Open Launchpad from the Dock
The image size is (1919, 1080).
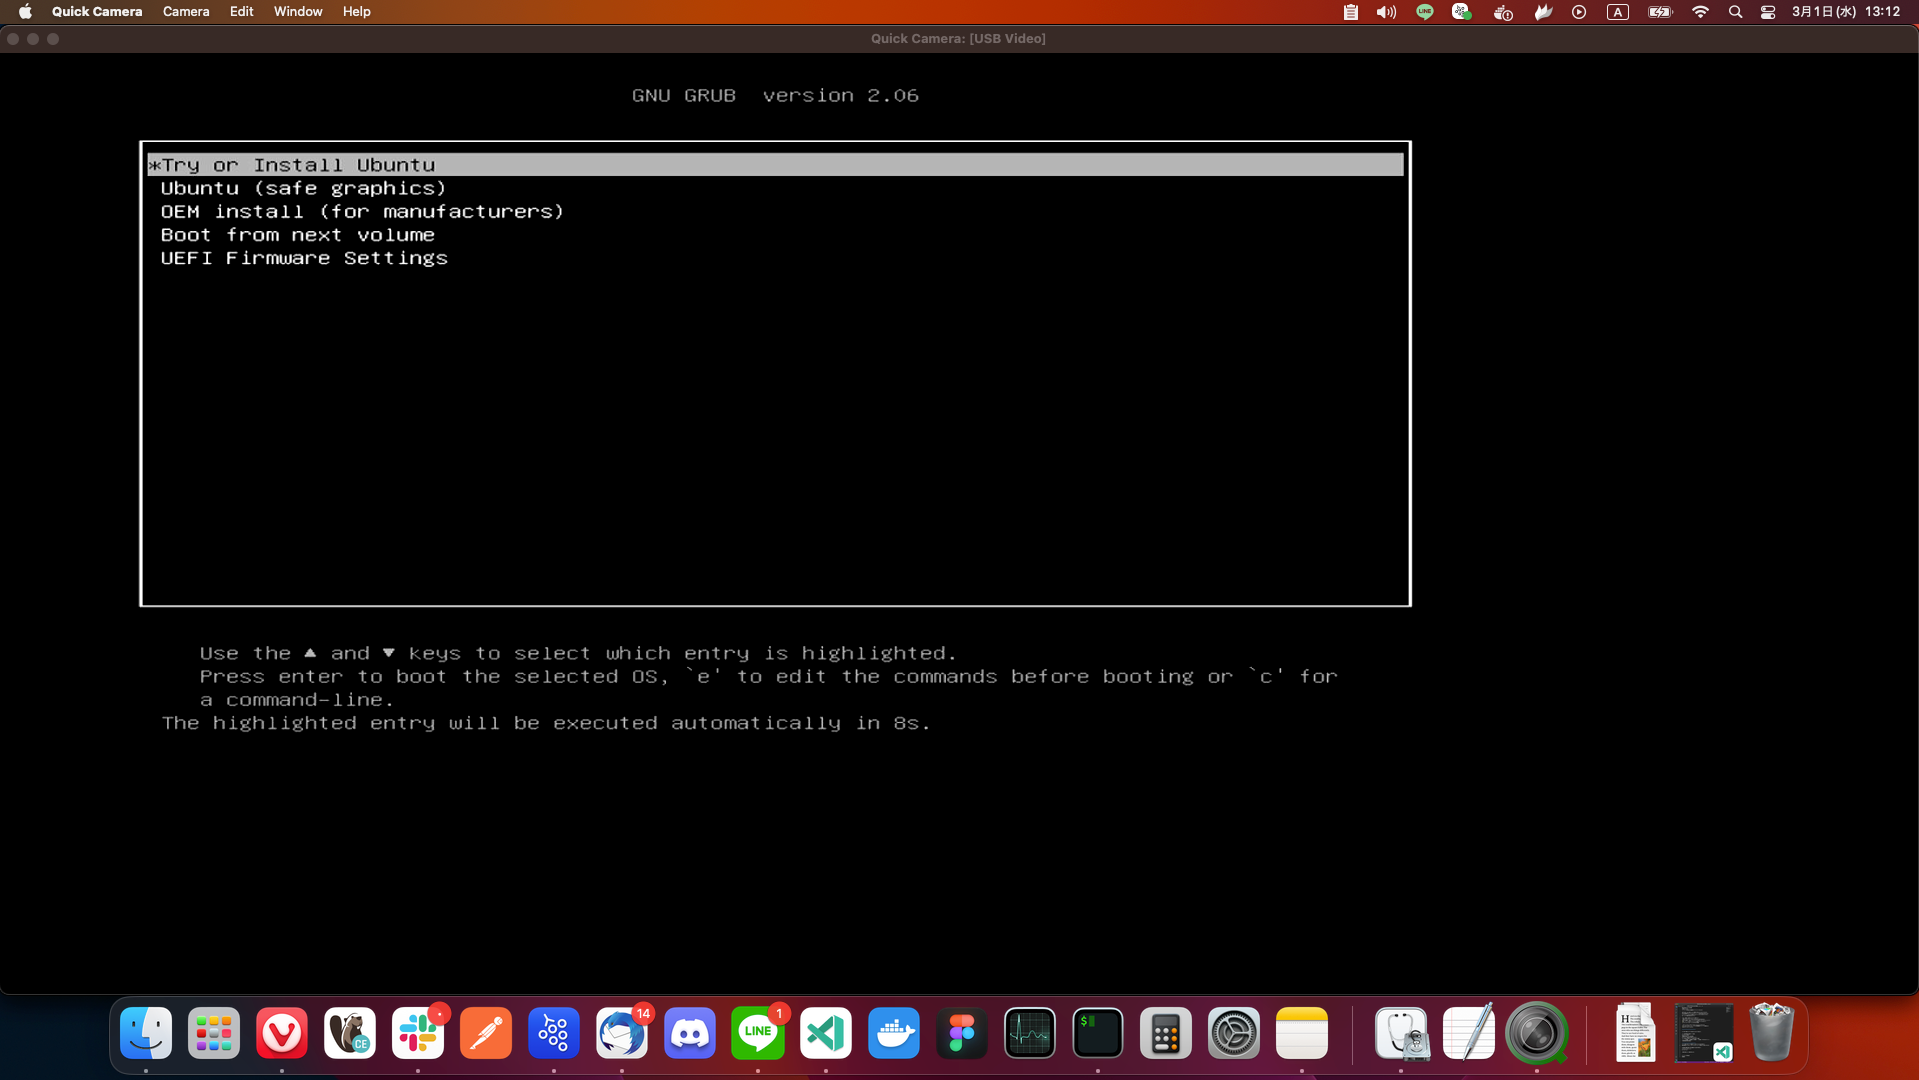214,1033
